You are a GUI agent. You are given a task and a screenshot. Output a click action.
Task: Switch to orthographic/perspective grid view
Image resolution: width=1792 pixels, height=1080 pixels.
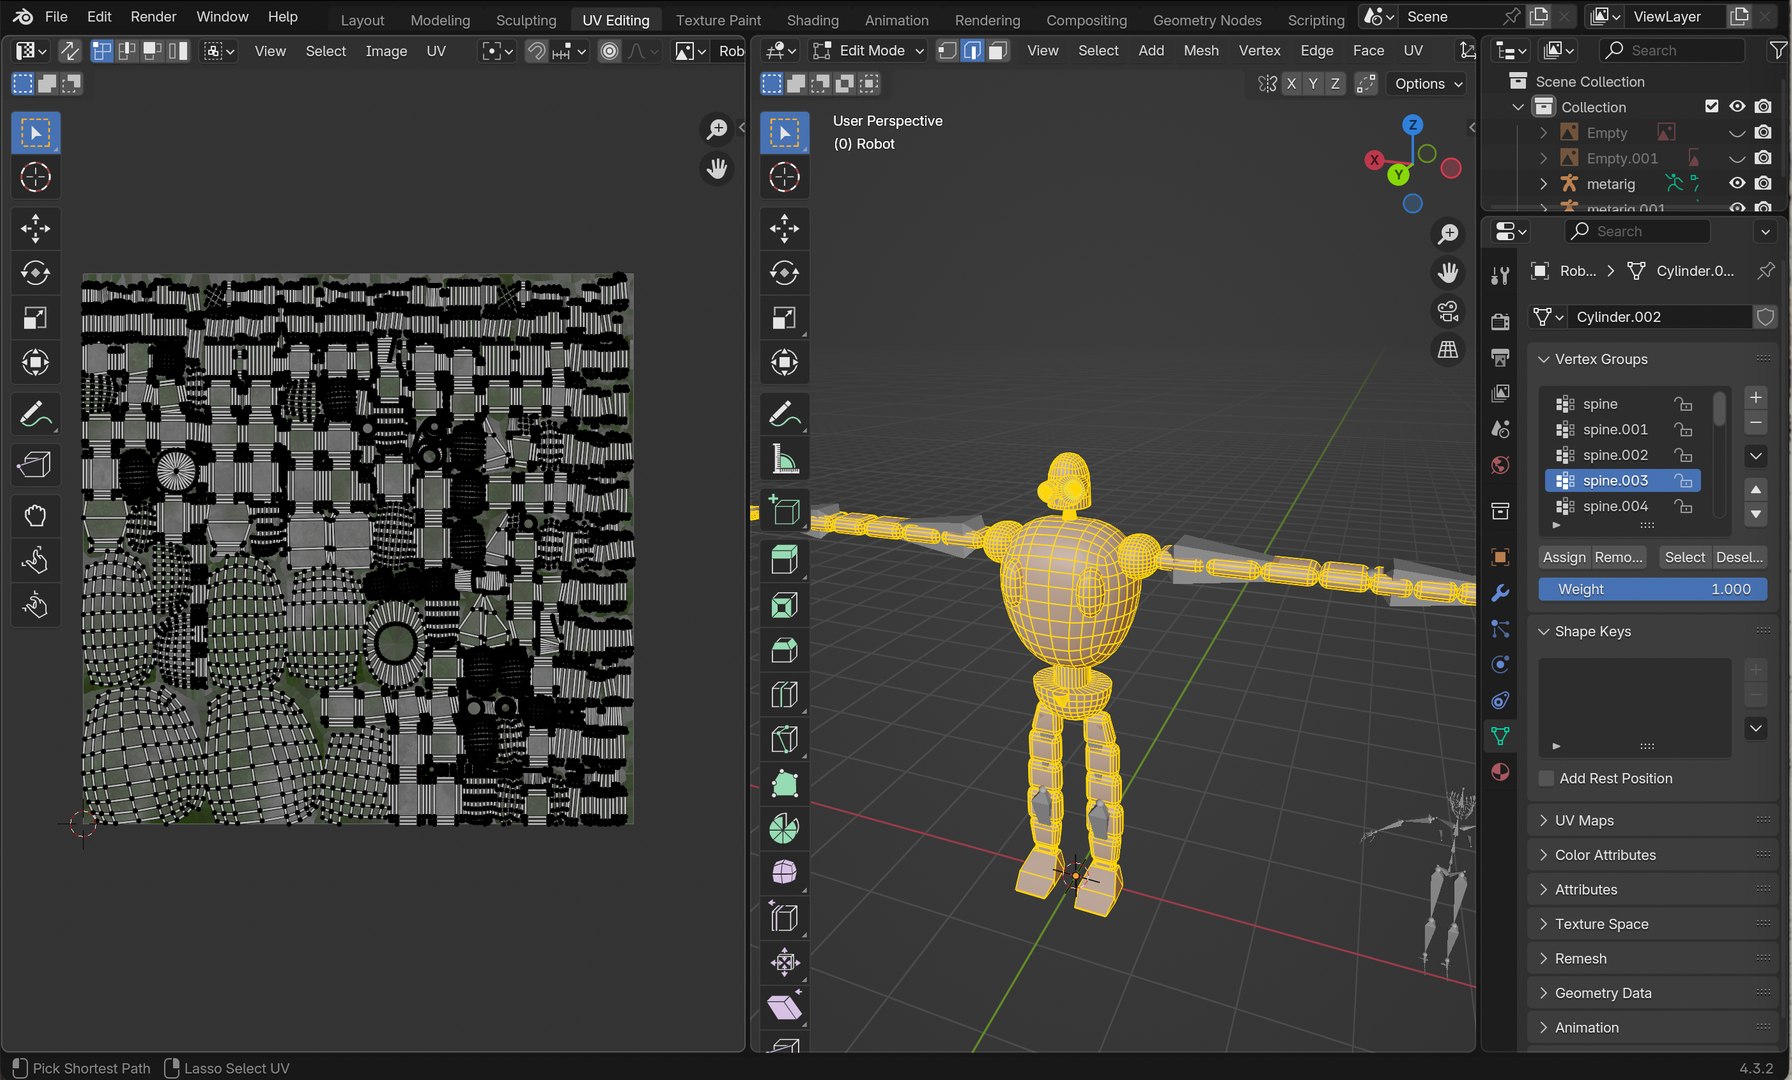click(1448, 350)
